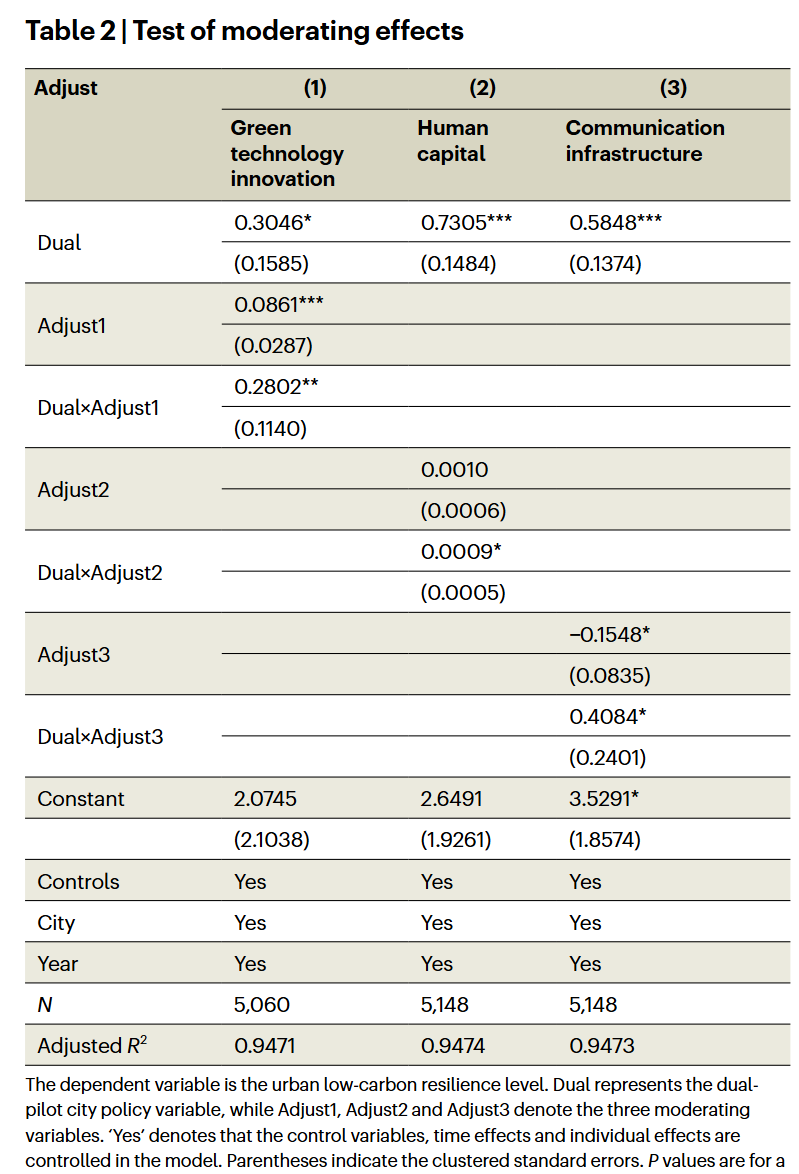This screenshot has height=1174, width=799.
Task: Select the Adjusted R² value 0.9474
Action: (x=454, y=1046)
